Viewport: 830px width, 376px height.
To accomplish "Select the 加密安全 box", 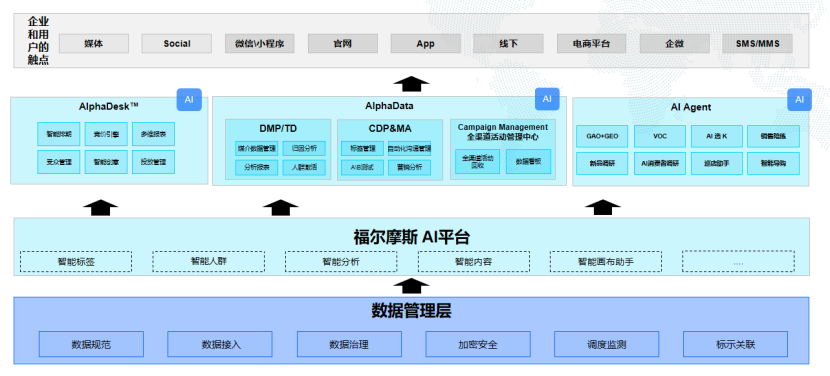I will click(478, 344).
